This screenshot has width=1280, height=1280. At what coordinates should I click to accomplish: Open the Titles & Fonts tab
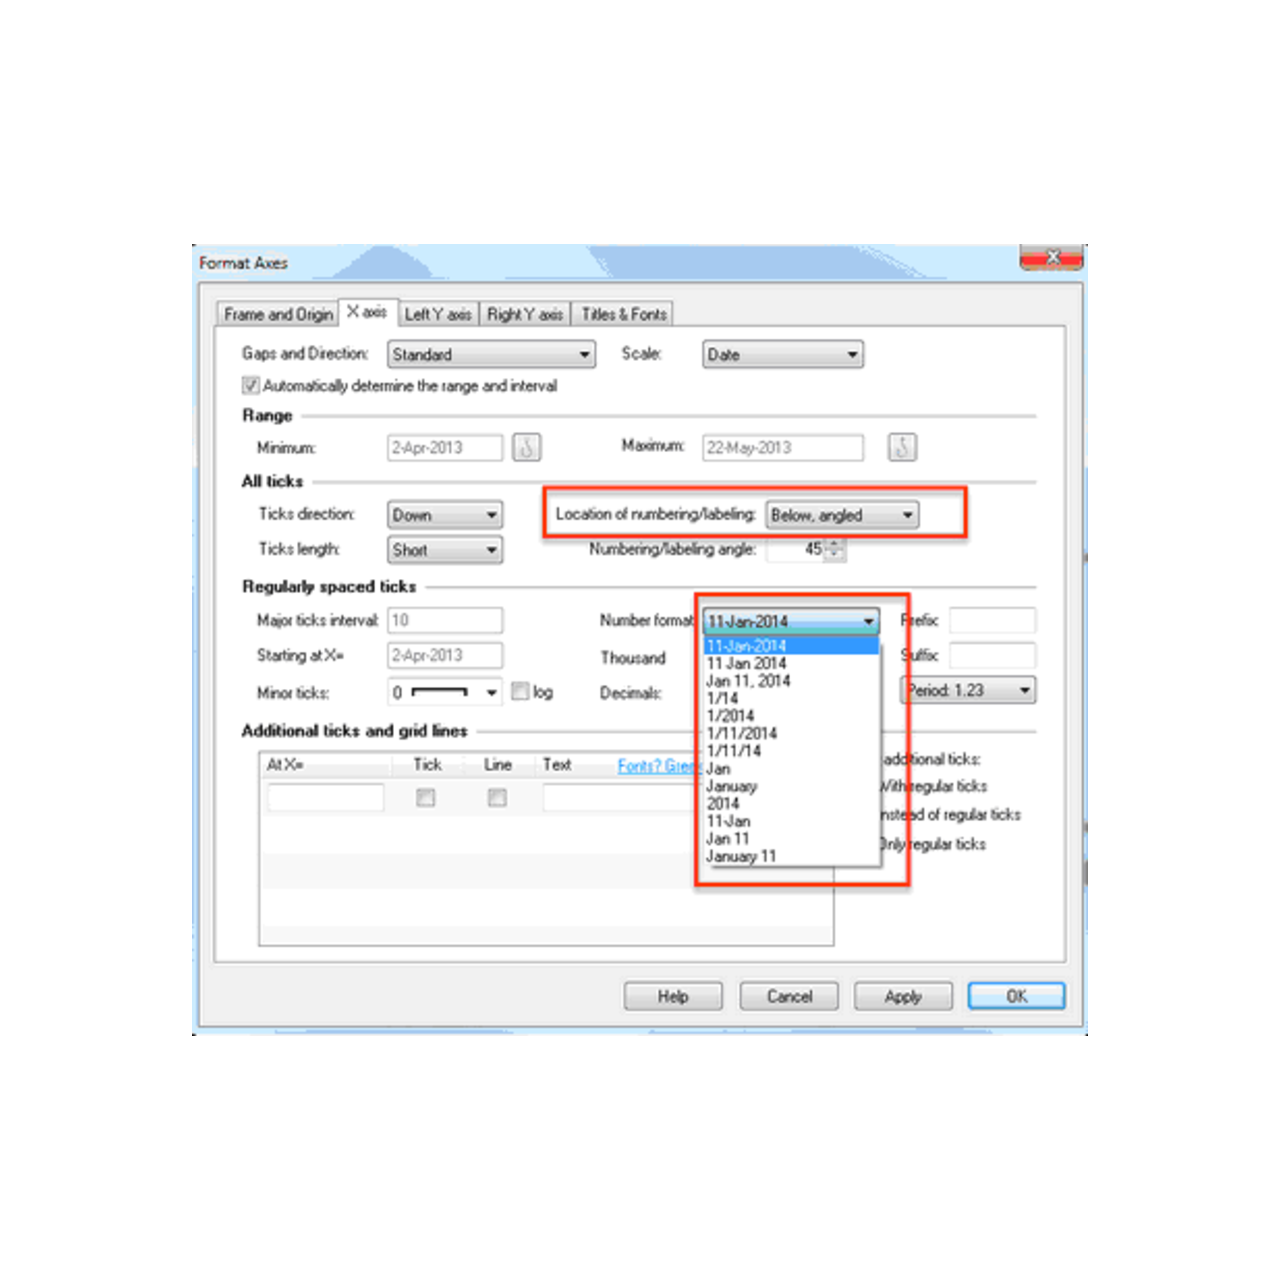click(624, 314)
